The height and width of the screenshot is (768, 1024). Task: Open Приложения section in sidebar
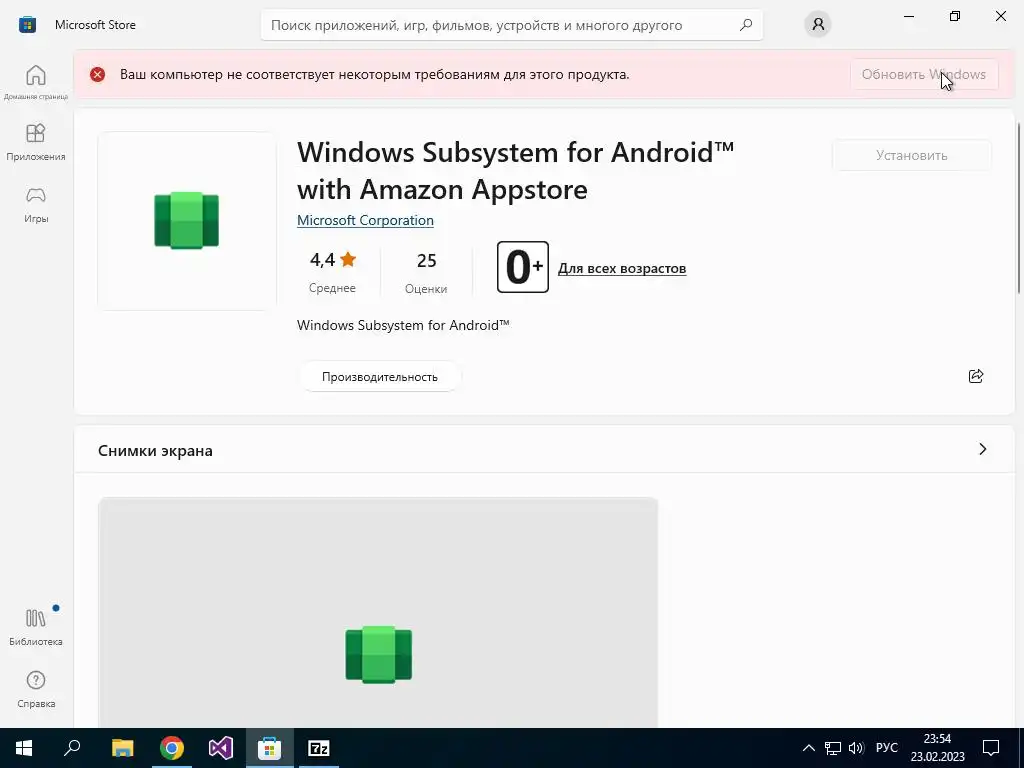36,142
